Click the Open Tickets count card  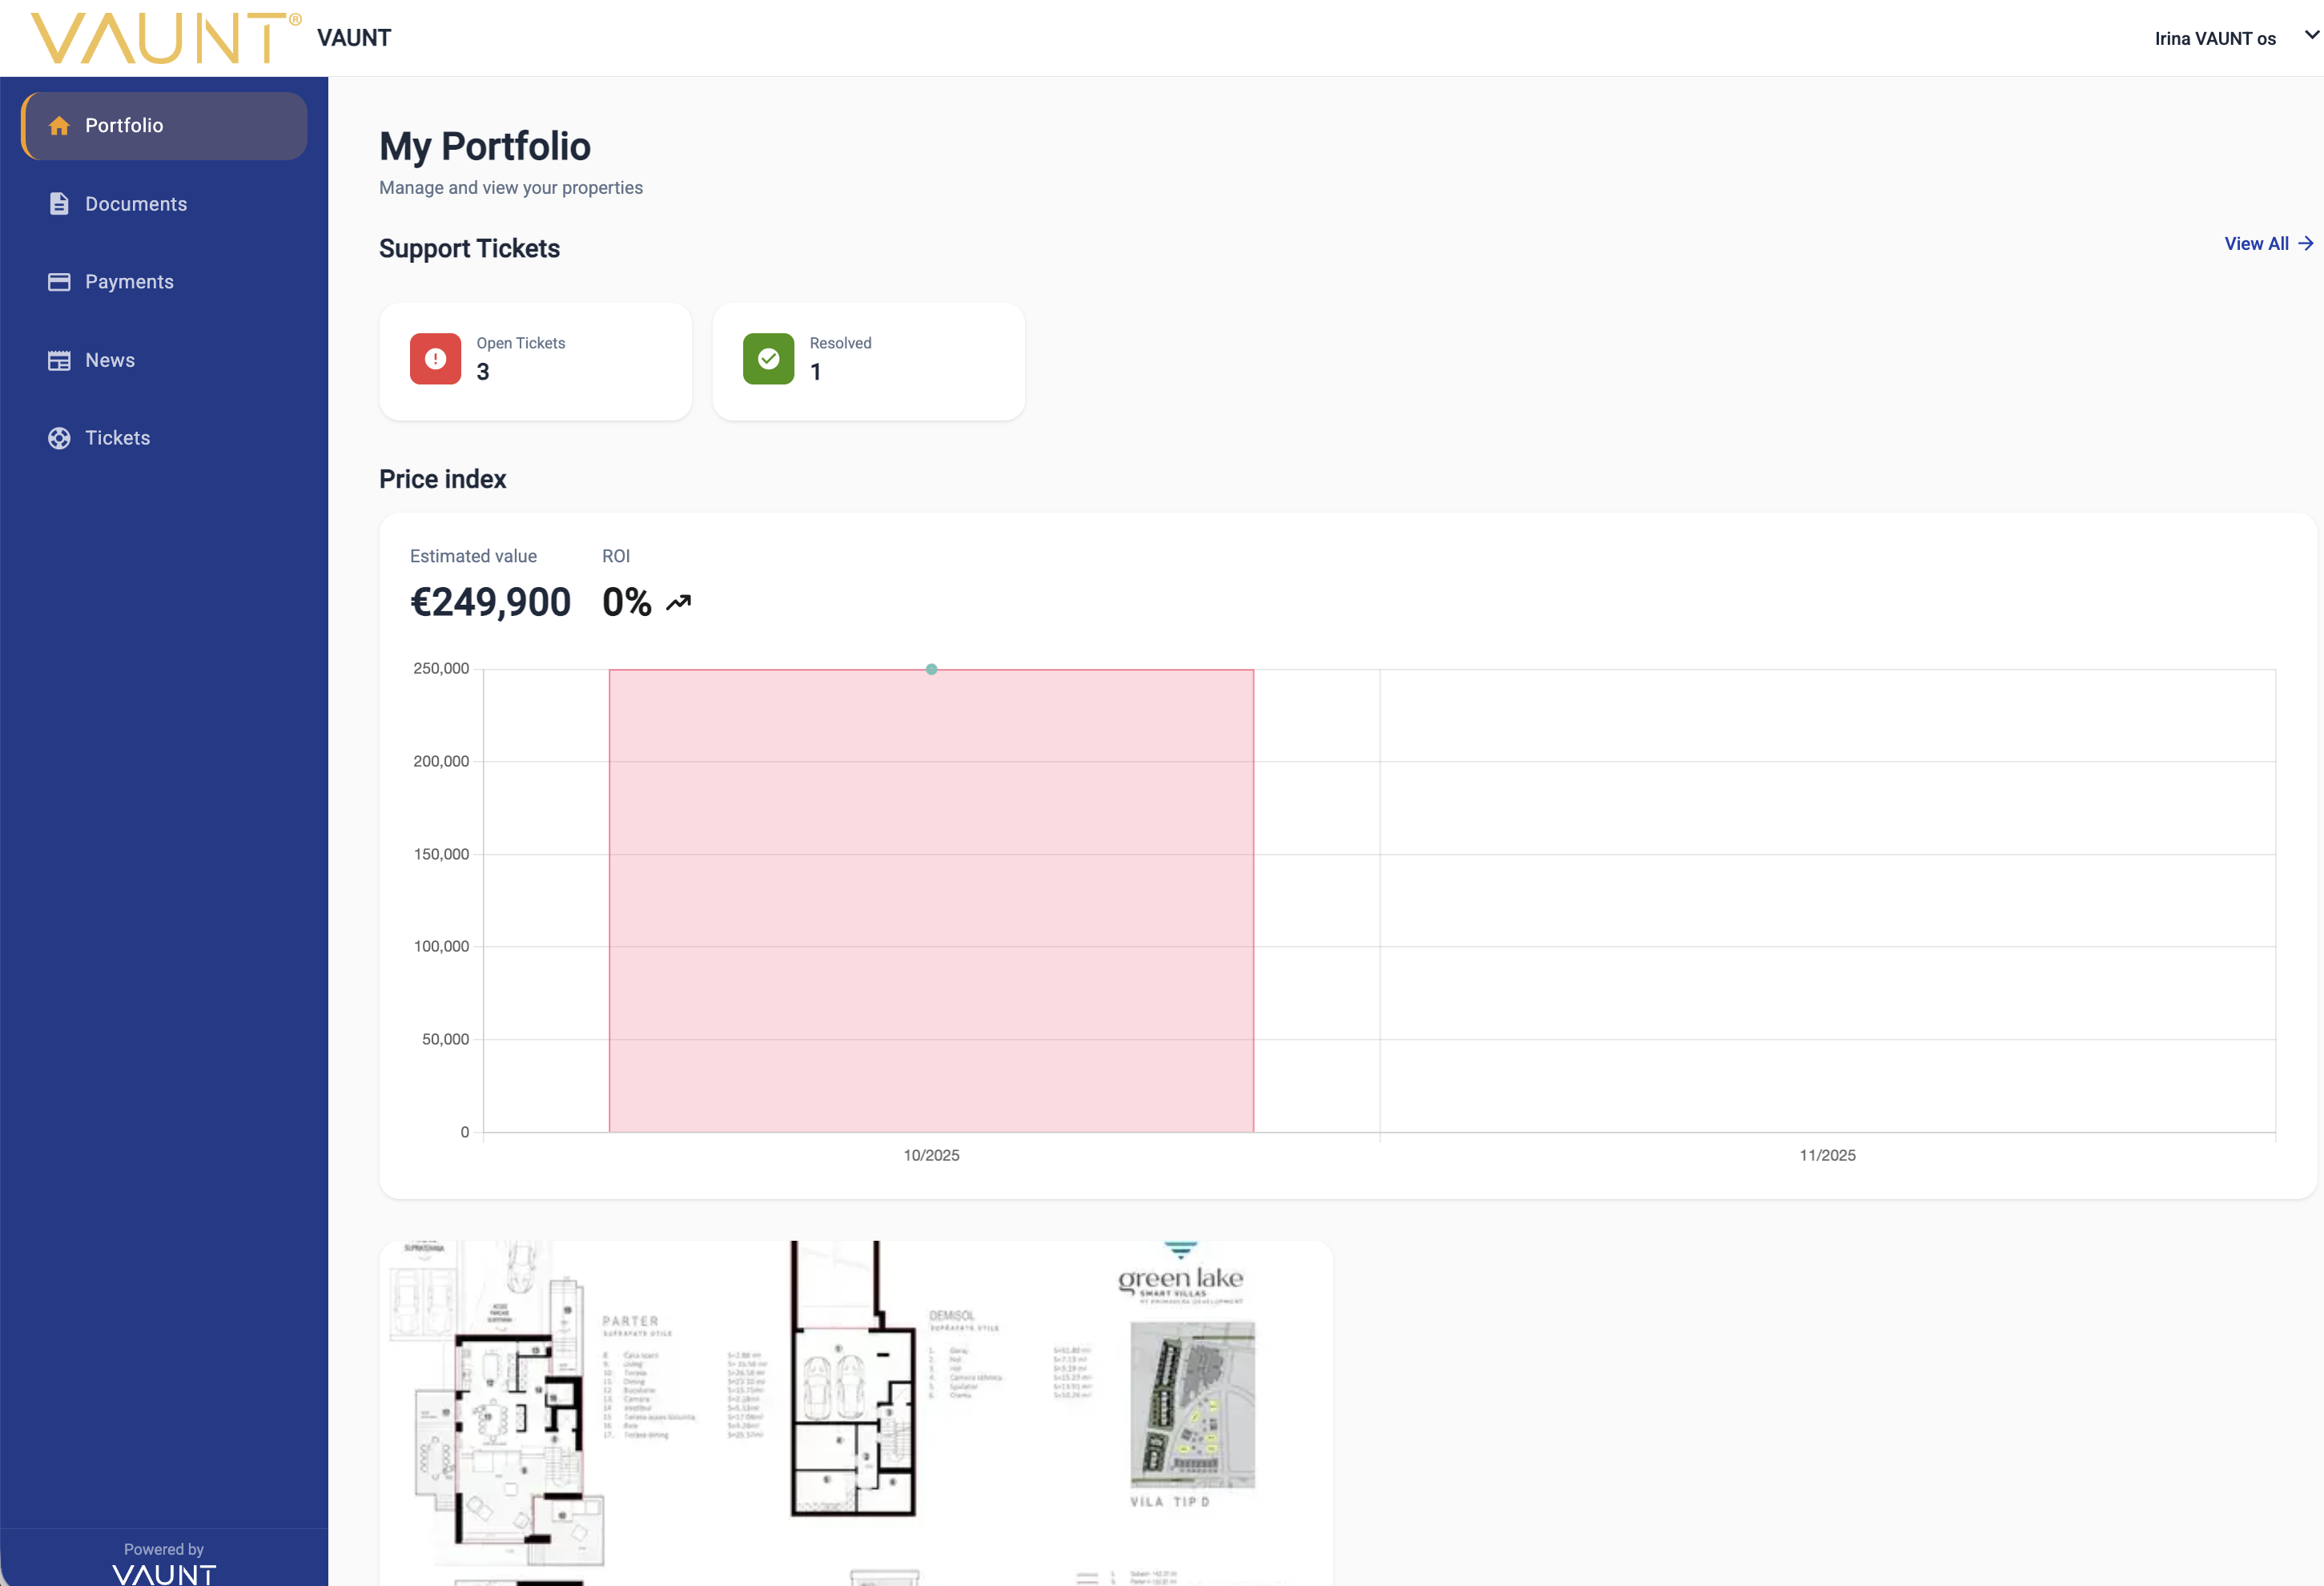[x=535, y=361]
